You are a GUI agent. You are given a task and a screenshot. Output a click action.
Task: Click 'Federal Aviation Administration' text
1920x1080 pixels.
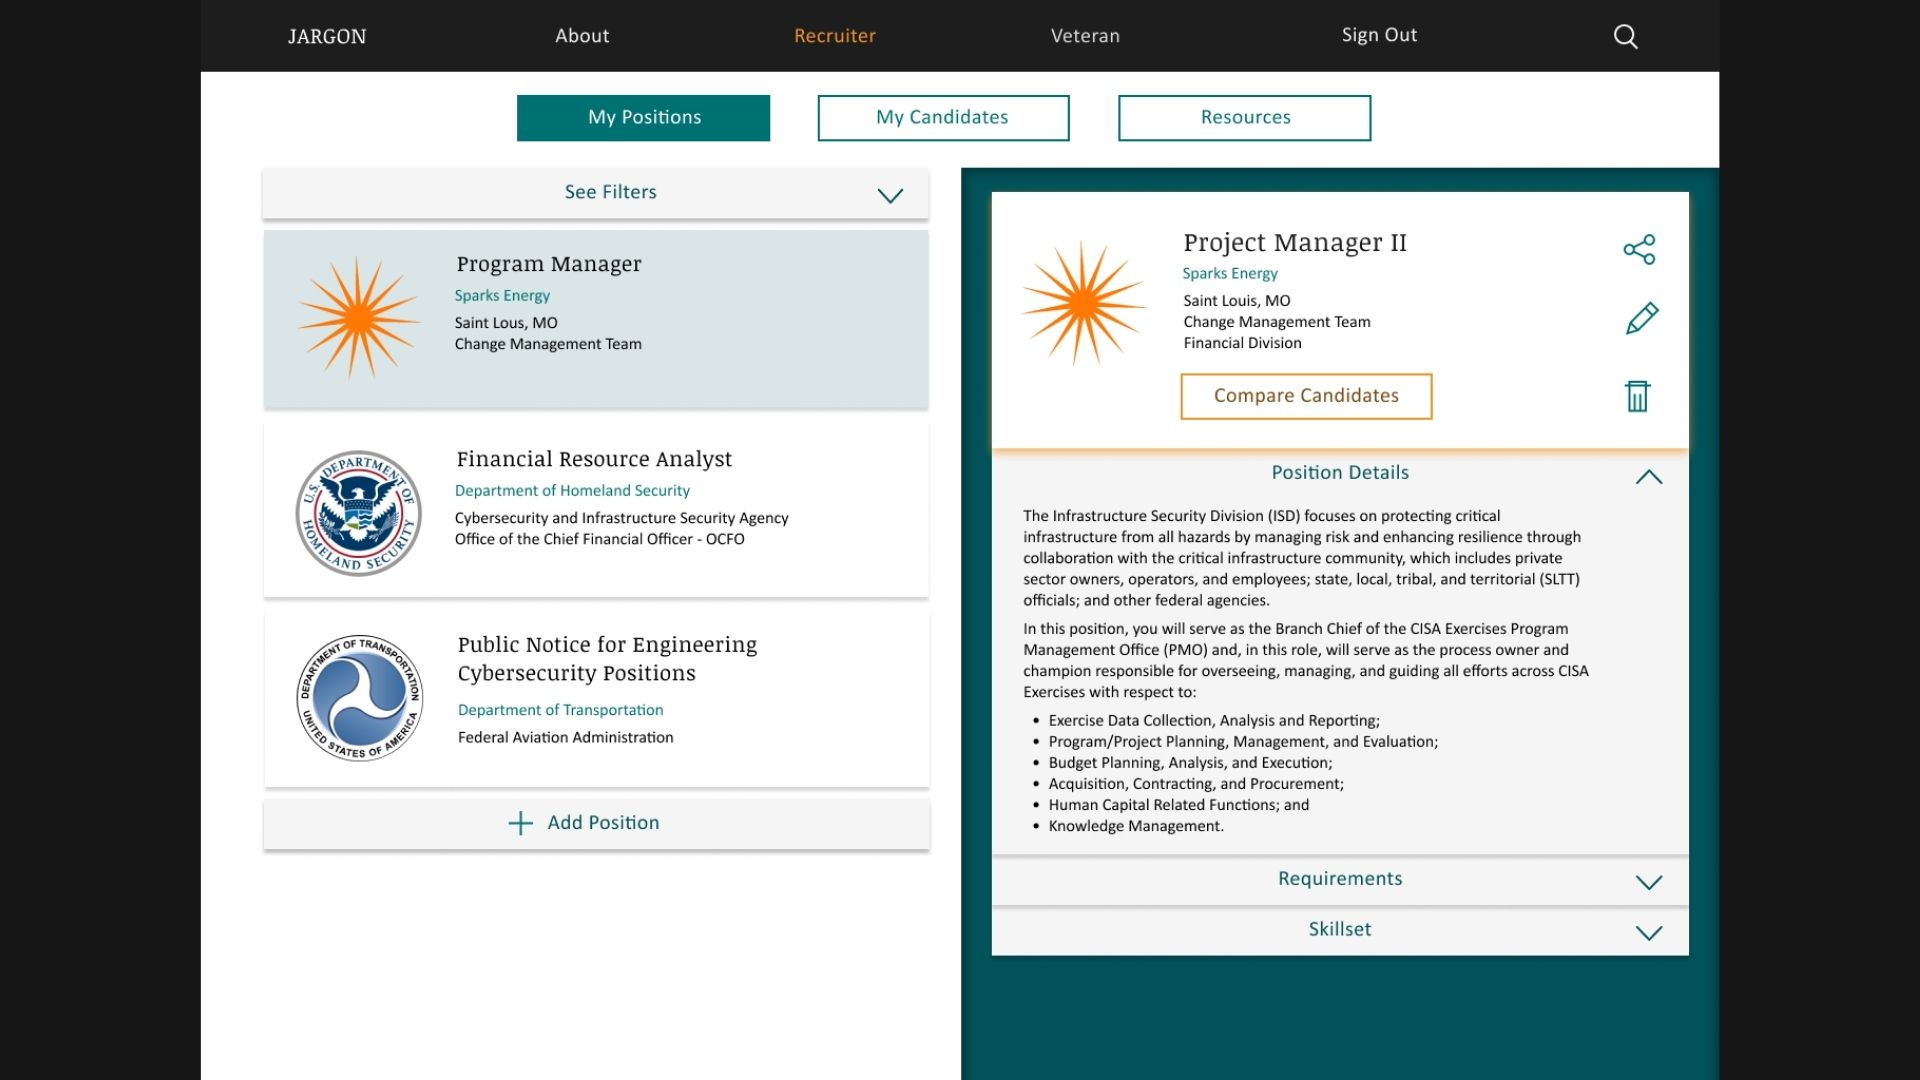565,738
